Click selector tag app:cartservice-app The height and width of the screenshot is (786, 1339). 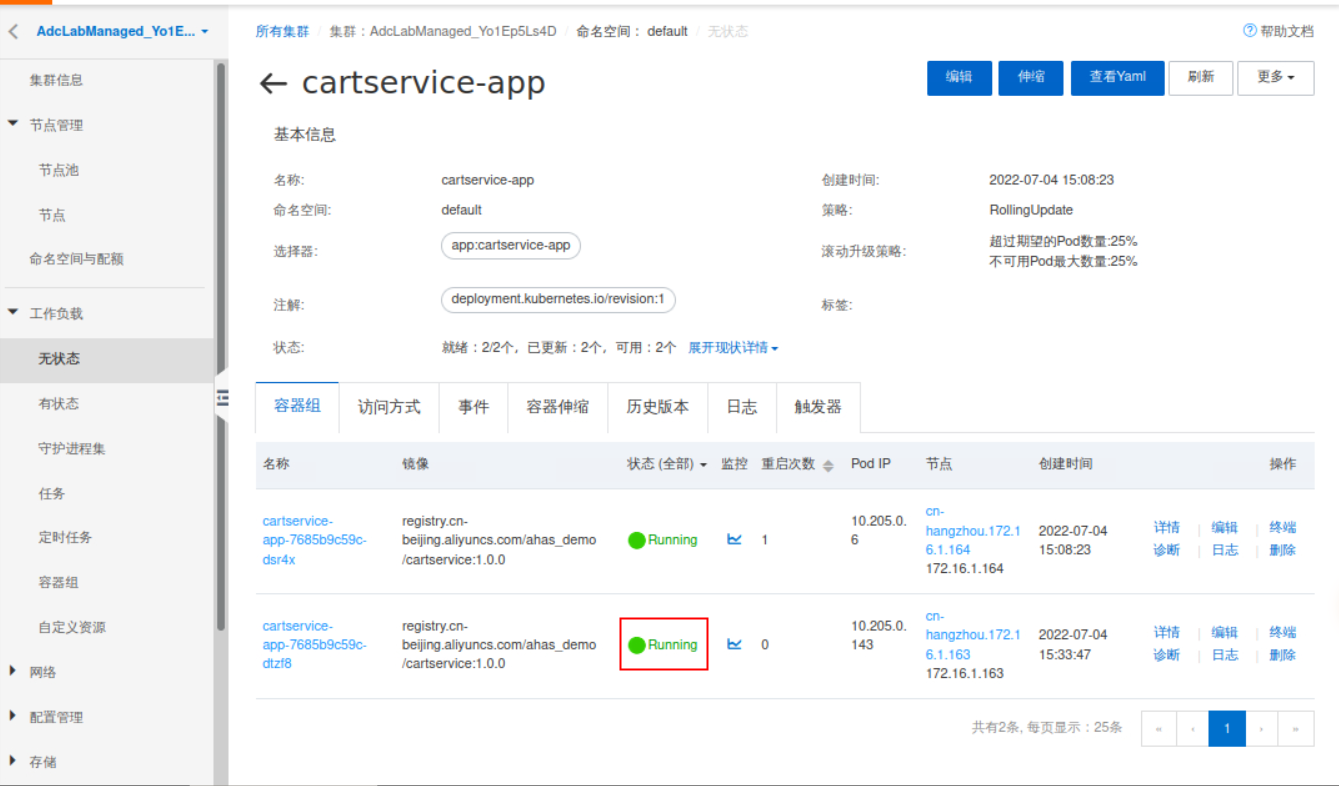click(510, 246)
